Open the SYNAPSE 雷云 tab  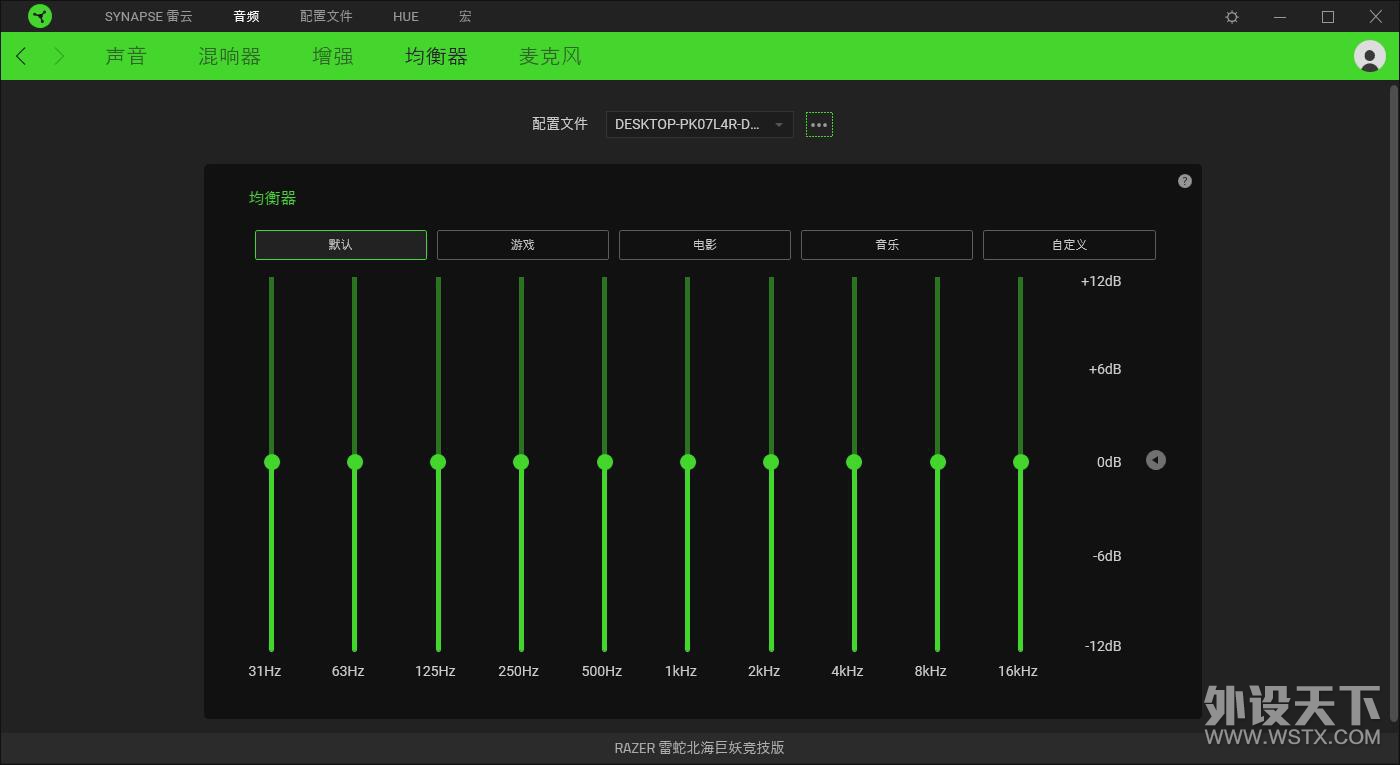tap(149, 17)
